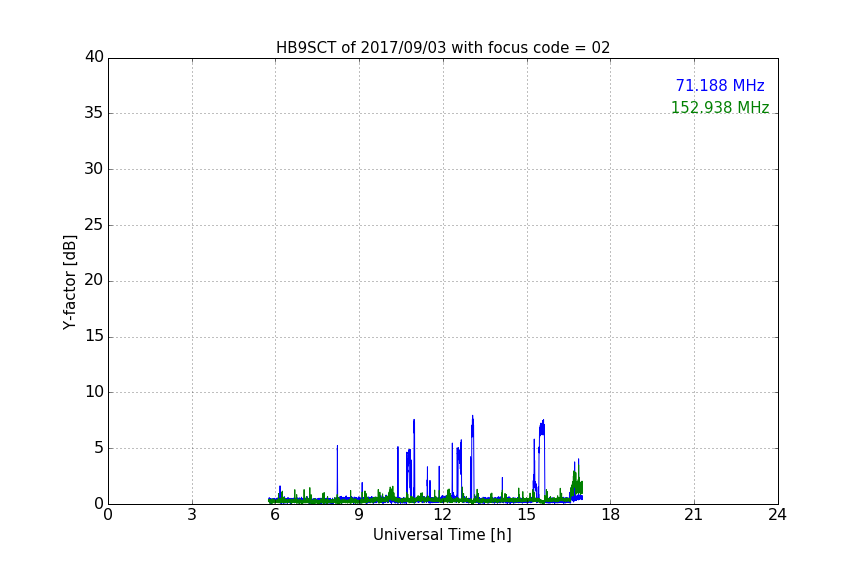
Task: Select the blue '71.188 MHz' legend label
Action: 720,86
